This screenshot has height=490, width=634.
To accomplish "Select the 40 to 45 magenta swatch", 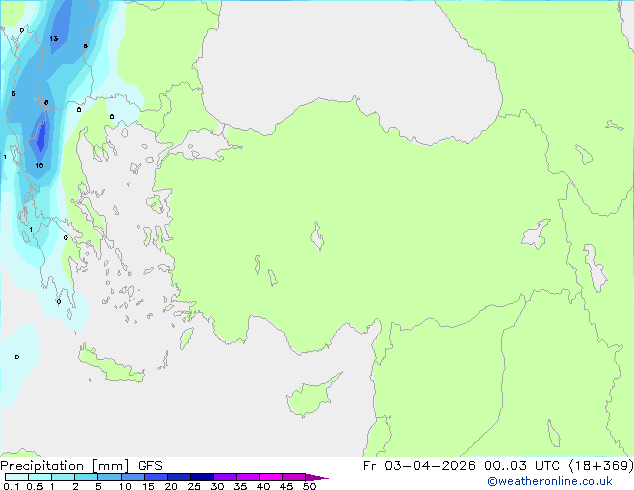I will pyautogui.click(x=271, y=477).
